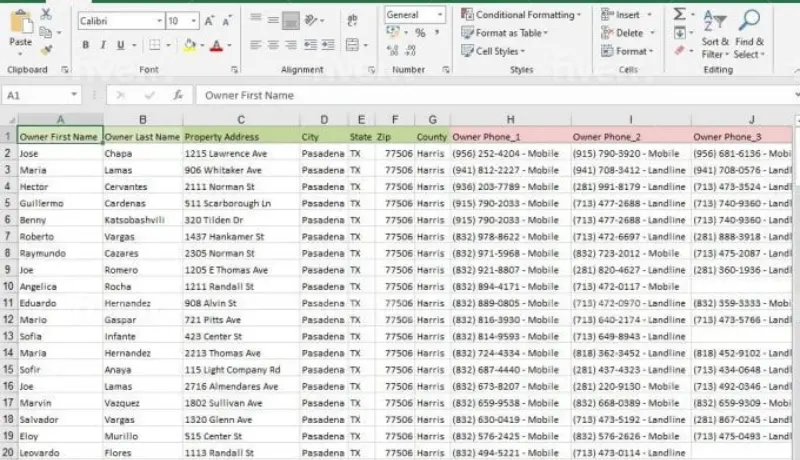Image resolution: width=800 pixels, height=460 pixels.
Task: Apply Percent Style
Action: click(x=420, y=33)
